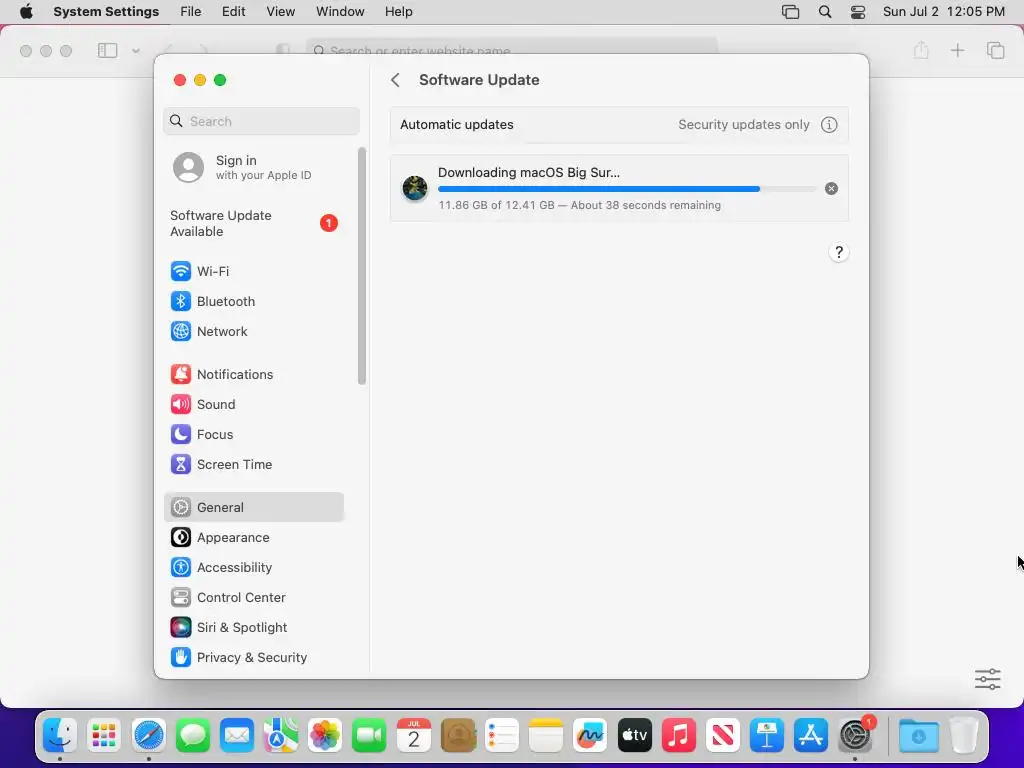1024x768 pixels.
Task: Open Freeform from the Dock
Action: pos(590,735)
